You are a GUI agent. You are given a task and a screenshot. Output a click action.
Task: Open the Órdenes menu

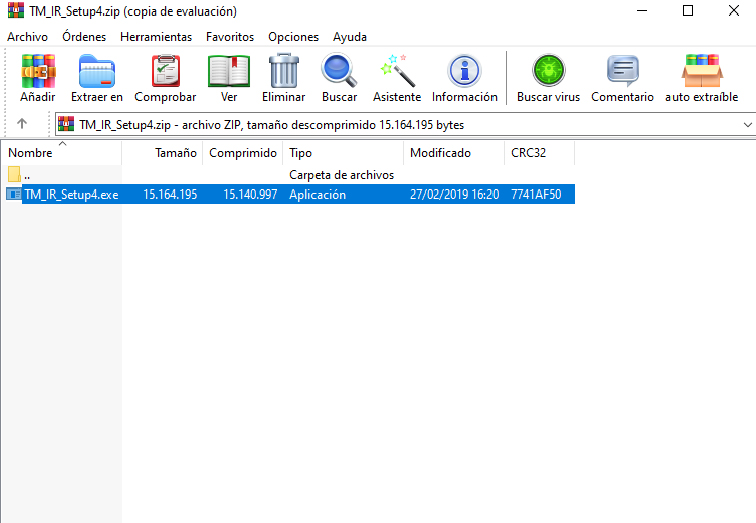pos(84,37)
